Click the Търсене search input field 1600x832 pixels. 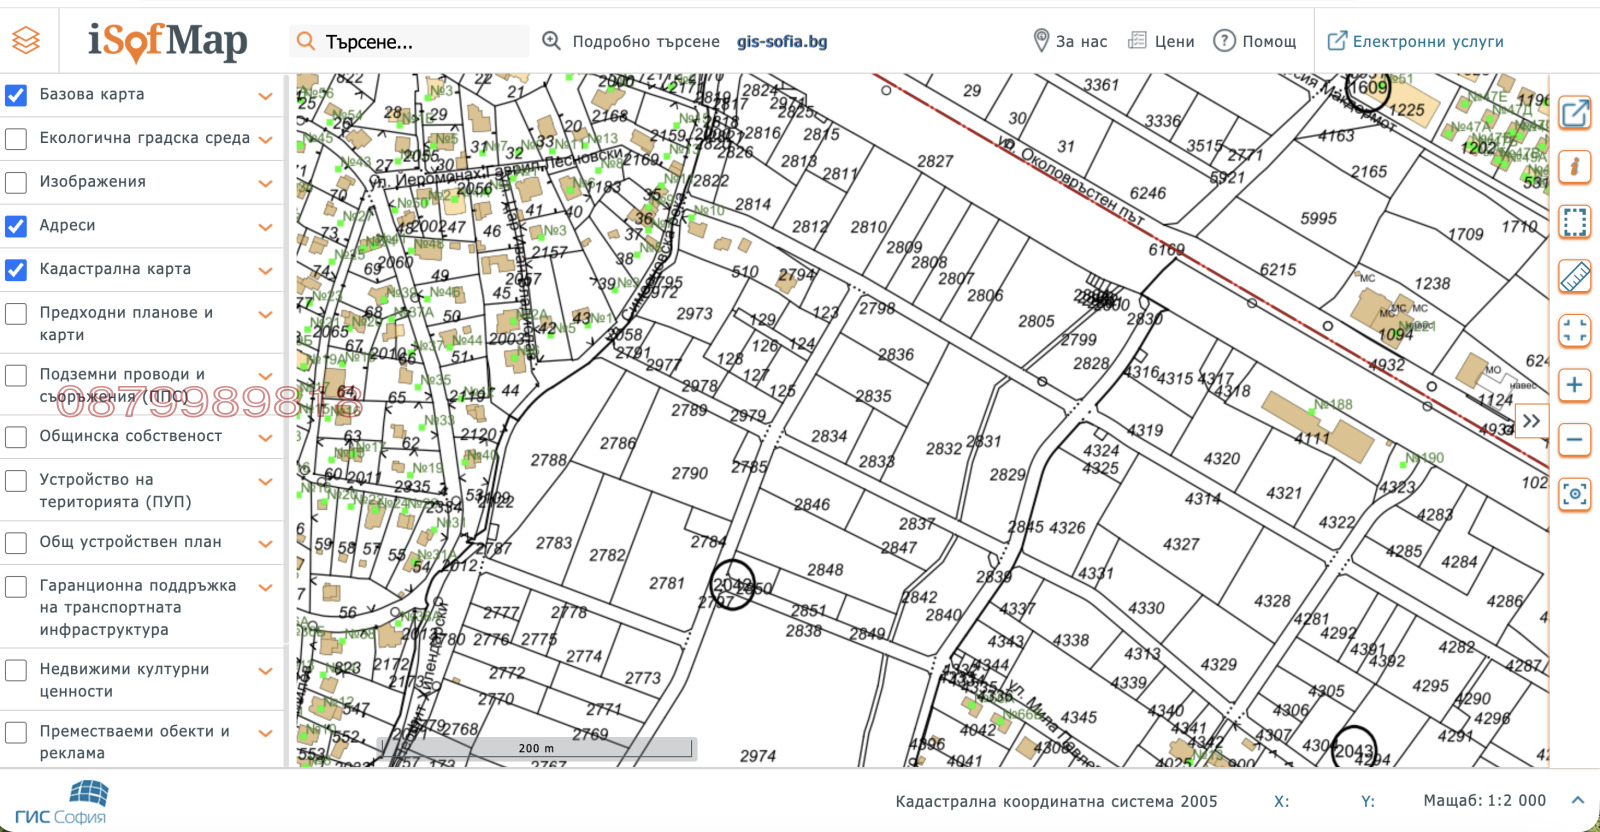[x=420, y=42]
